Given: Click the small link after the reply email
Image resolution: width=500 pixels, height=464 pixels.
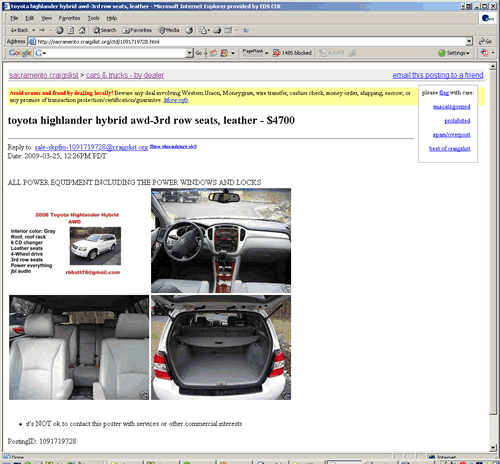Looking at the screenshot, I should [x=173, y=146].
